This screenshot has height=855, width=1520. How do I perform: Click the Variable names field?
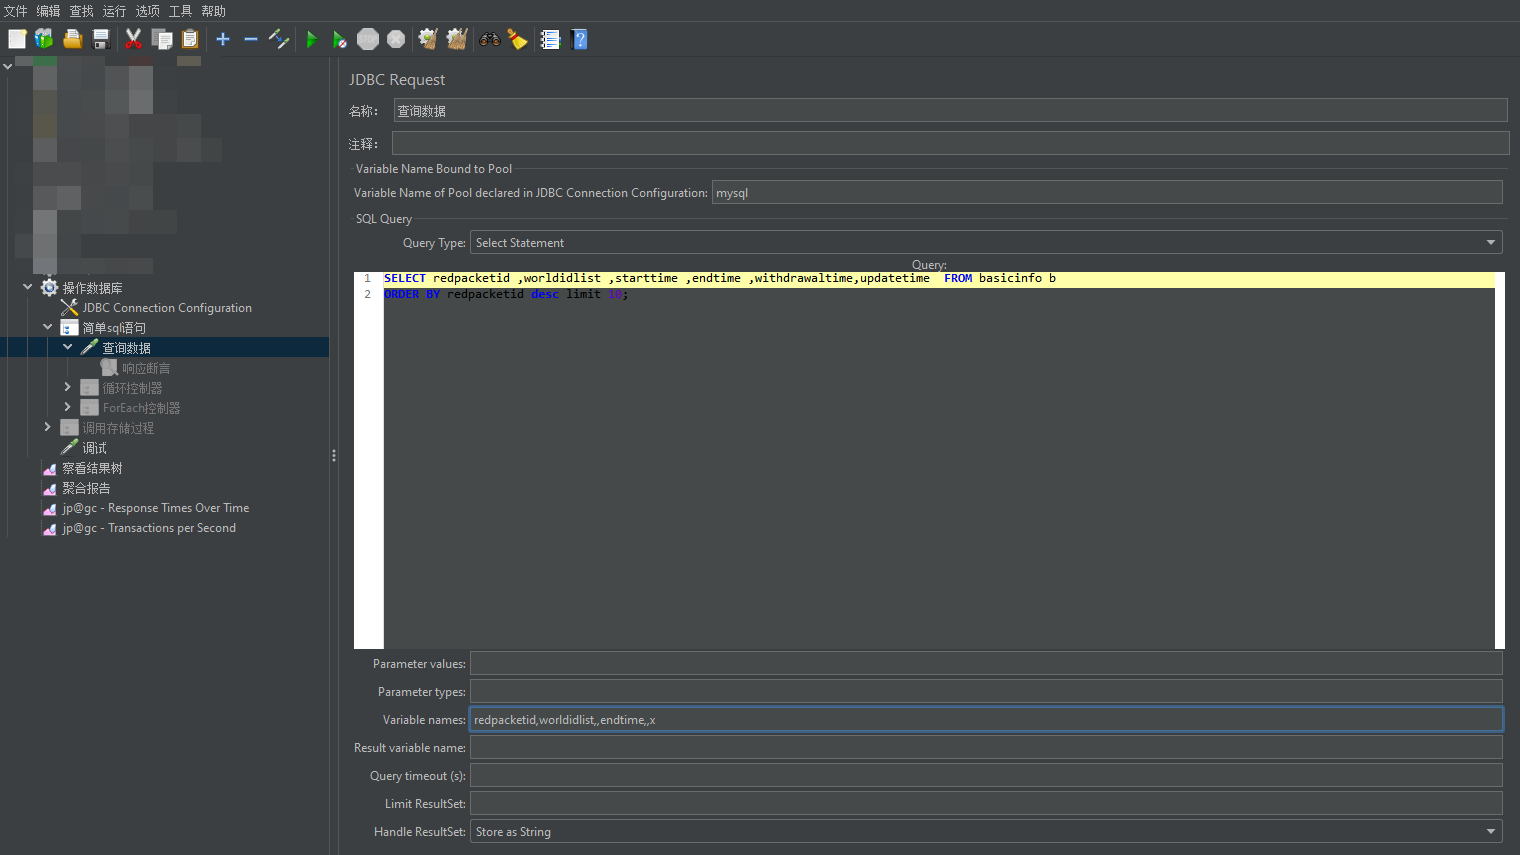point(986,720)
